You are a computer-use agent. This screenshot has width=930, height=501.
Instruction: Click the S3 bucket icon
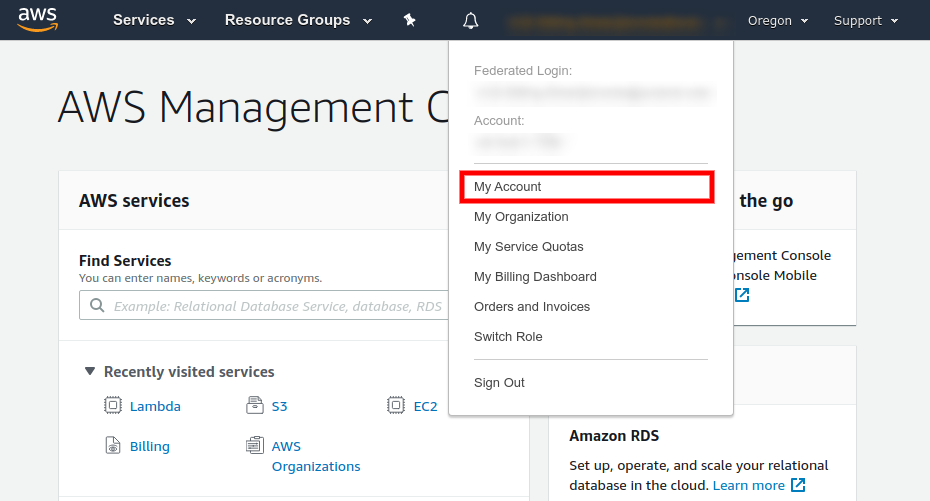[254, 406]
